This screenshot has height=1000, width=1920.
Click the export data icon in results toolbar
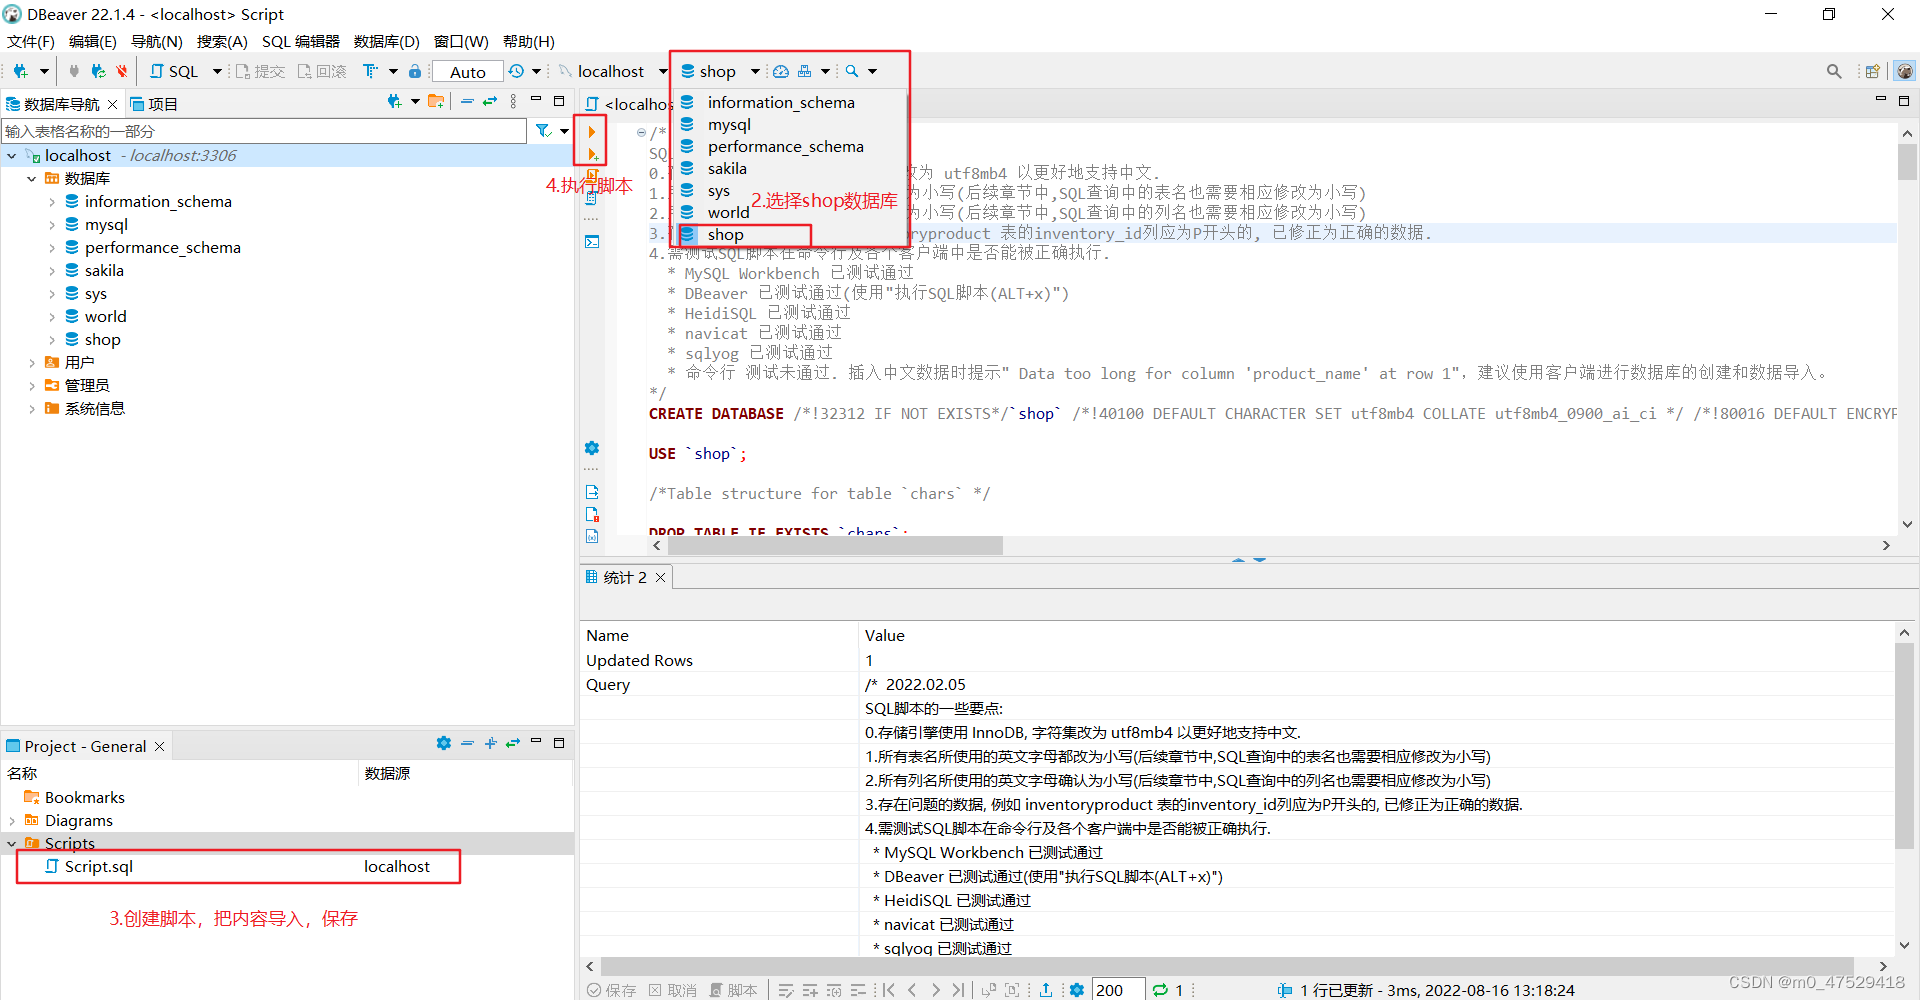click(1045, 990)
